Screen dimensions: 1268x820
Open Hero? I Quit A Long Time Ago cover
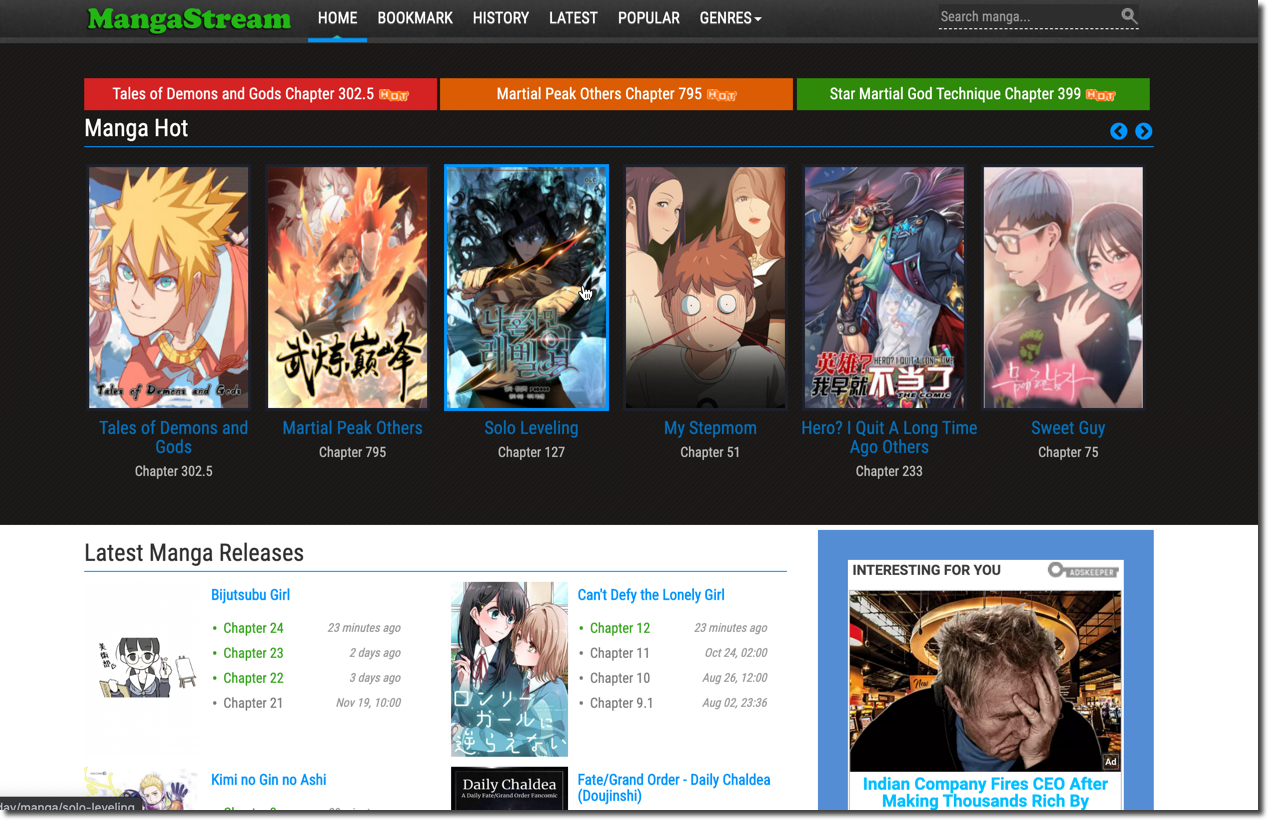(x=885, y=287)
